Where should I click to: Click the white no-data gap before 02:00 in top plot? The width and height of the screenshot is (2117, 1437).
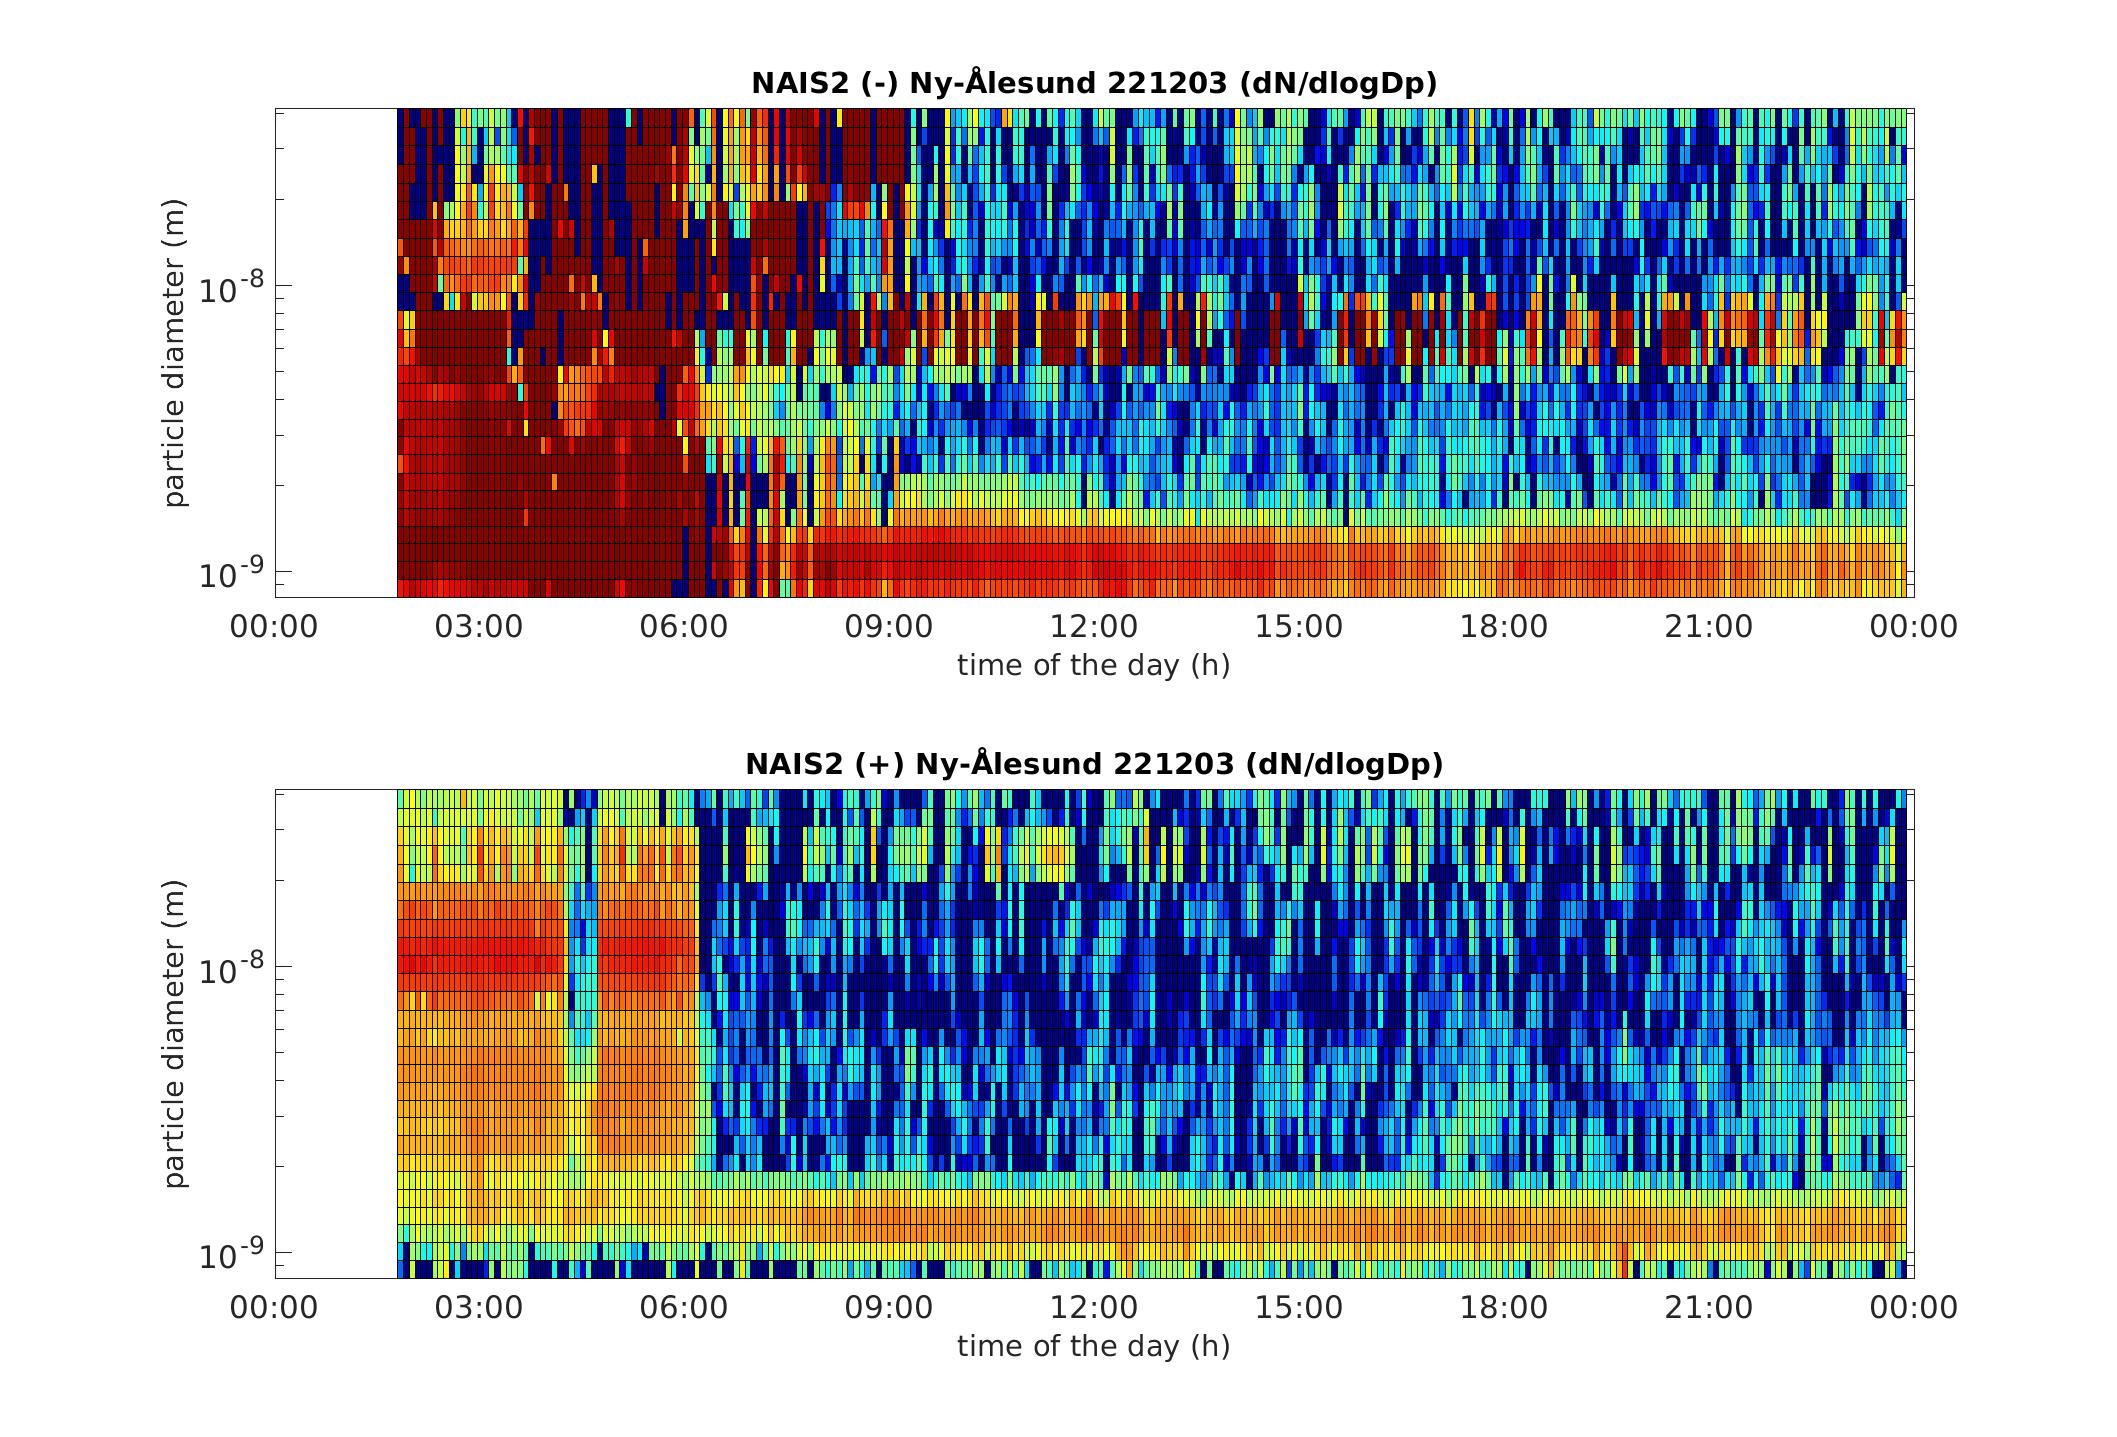[336, 353]
